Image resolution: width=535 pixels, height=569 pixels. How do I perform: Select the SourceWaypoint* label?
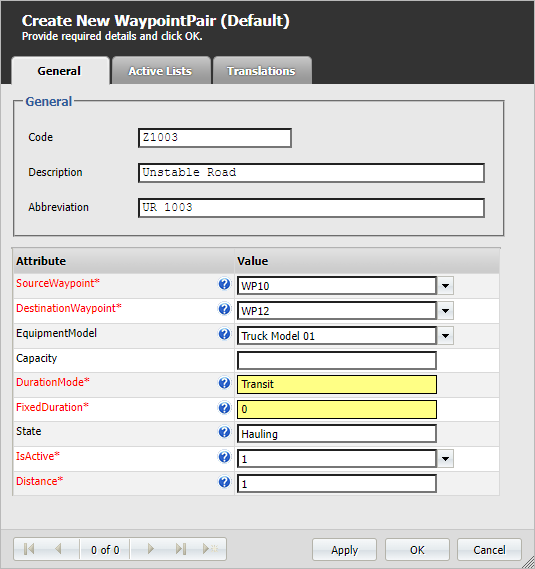pos(58,283)
